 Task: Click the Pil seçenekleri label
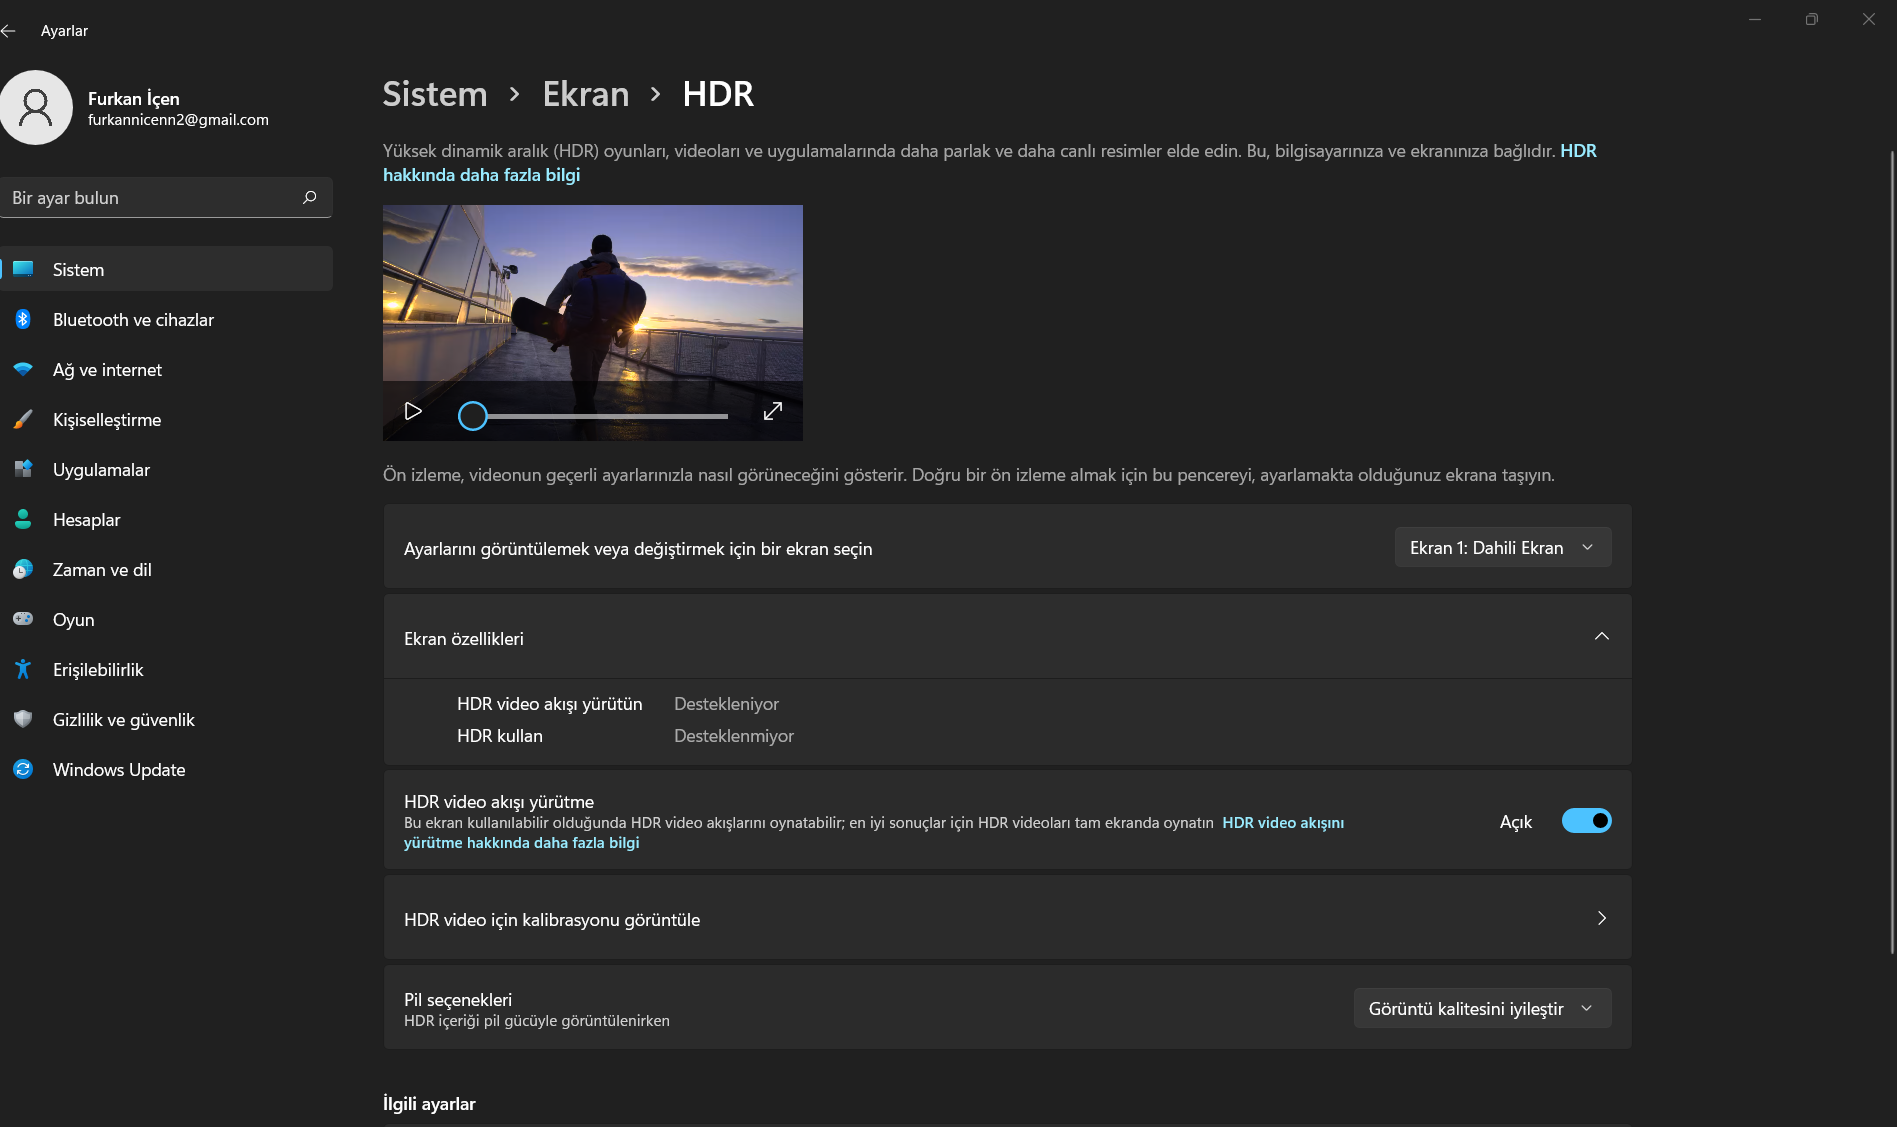(458, 999)
